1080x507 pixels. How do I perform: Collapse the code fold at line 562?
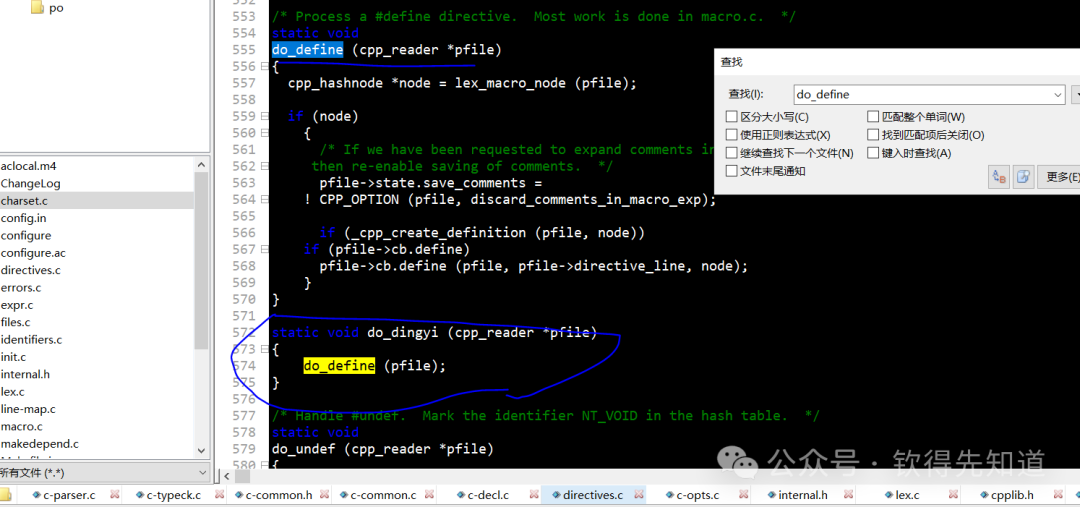coord(264,166)
